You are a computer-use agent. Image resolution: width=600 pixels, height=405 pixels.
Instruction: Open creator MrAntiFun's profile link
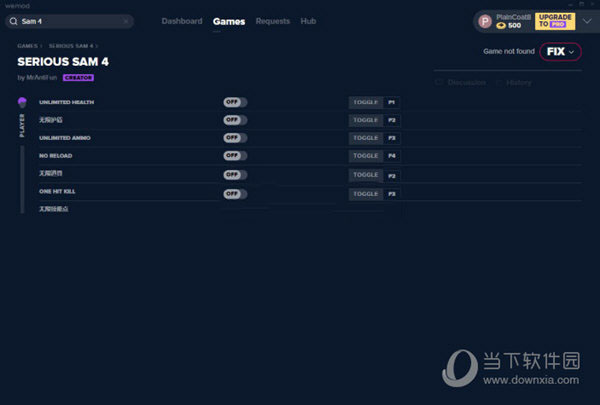(x=41, y=78)
